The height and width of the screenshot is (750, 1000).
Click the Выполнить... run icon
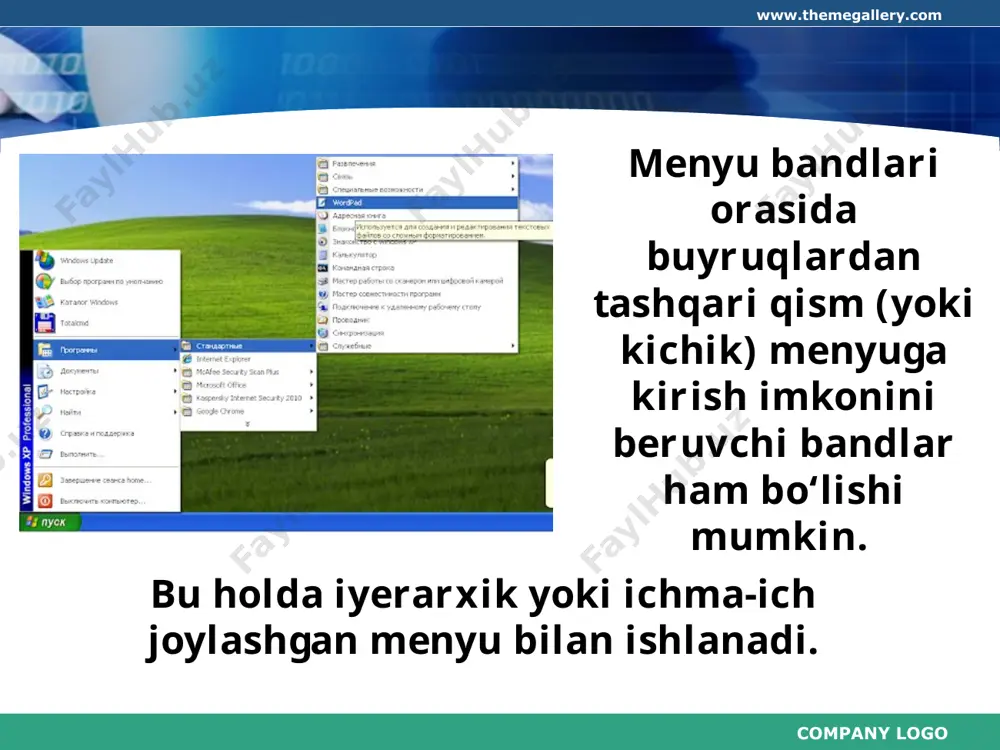(45, 454)
